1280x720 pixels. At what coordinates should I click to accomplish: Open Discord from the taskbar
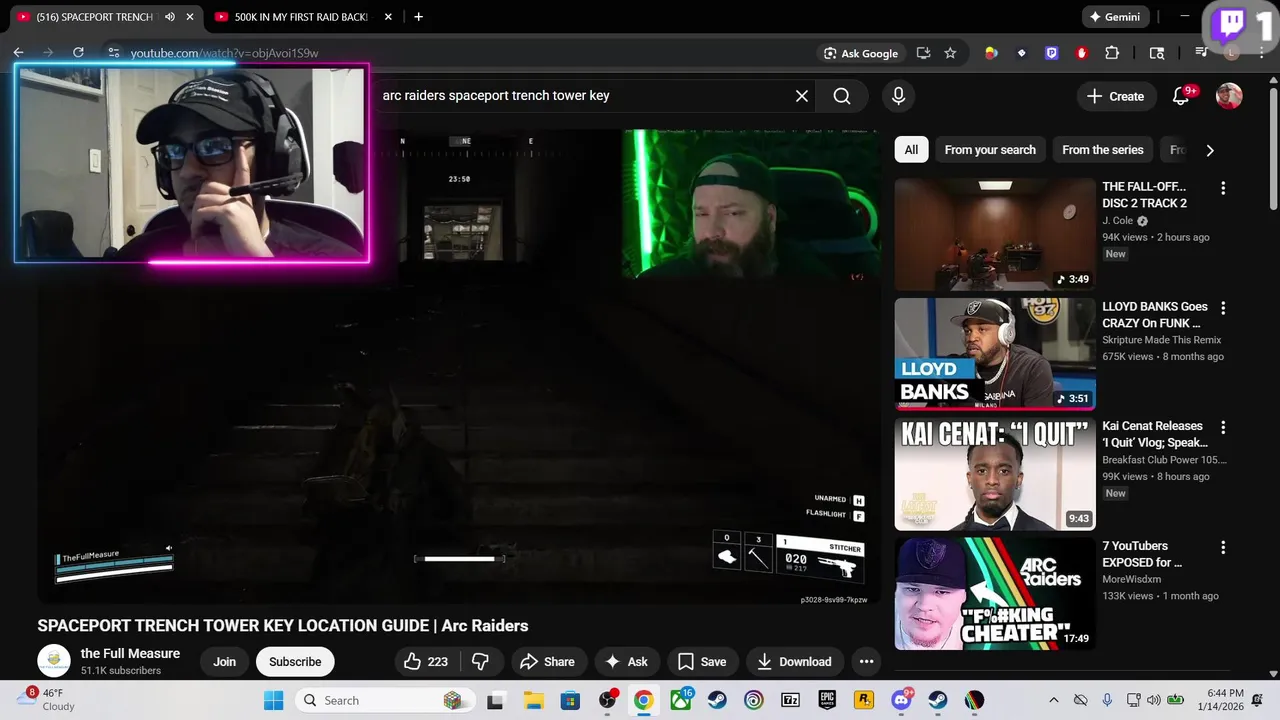pos(901,700)
